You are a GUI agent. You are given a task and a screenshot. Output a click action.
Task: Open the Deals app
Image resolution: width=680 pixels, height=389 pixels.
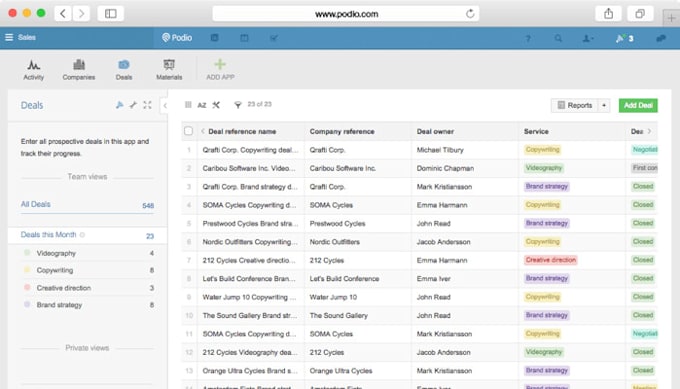click(x=124, y=69)
